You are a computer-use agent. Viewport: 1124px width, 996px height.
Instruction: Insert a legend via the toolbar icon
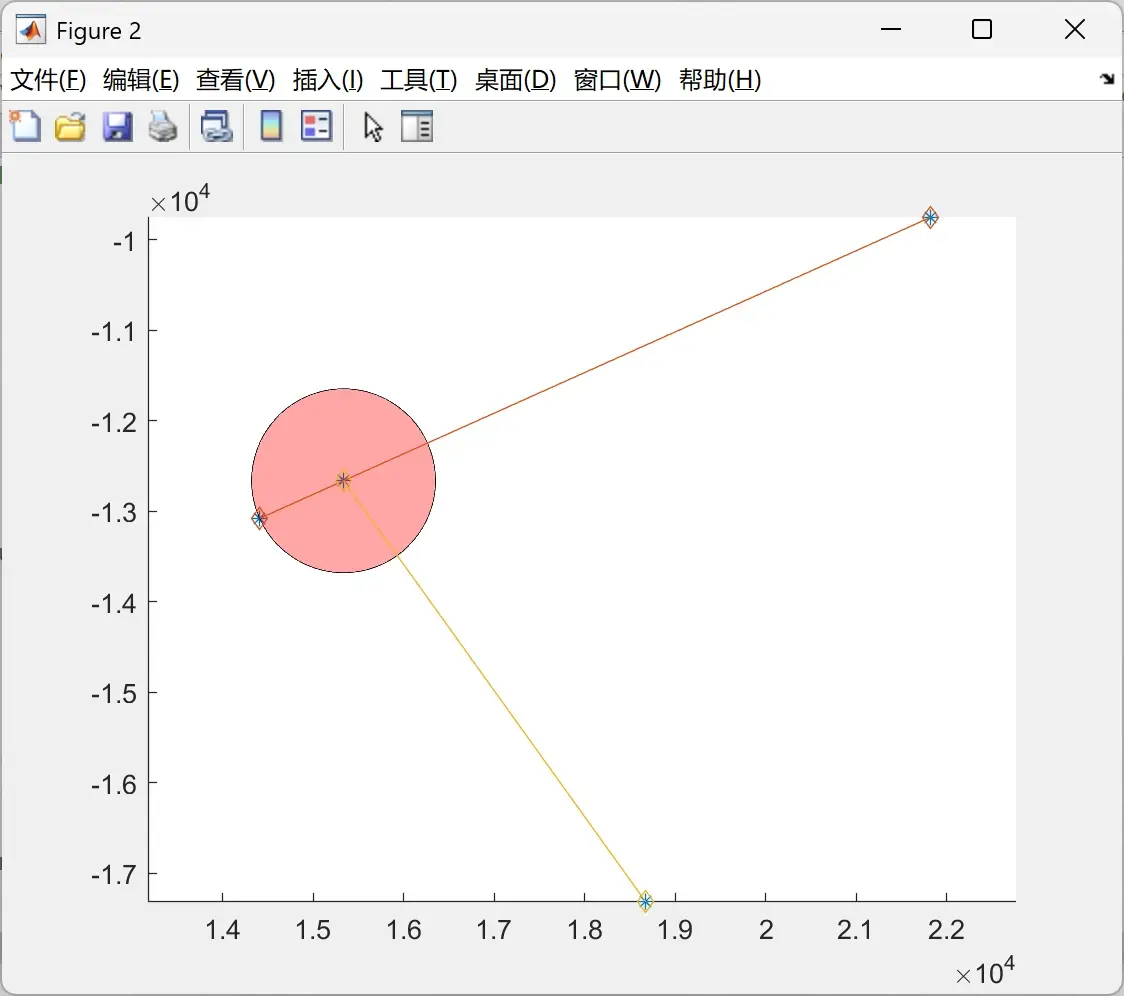tap(316, 126)
